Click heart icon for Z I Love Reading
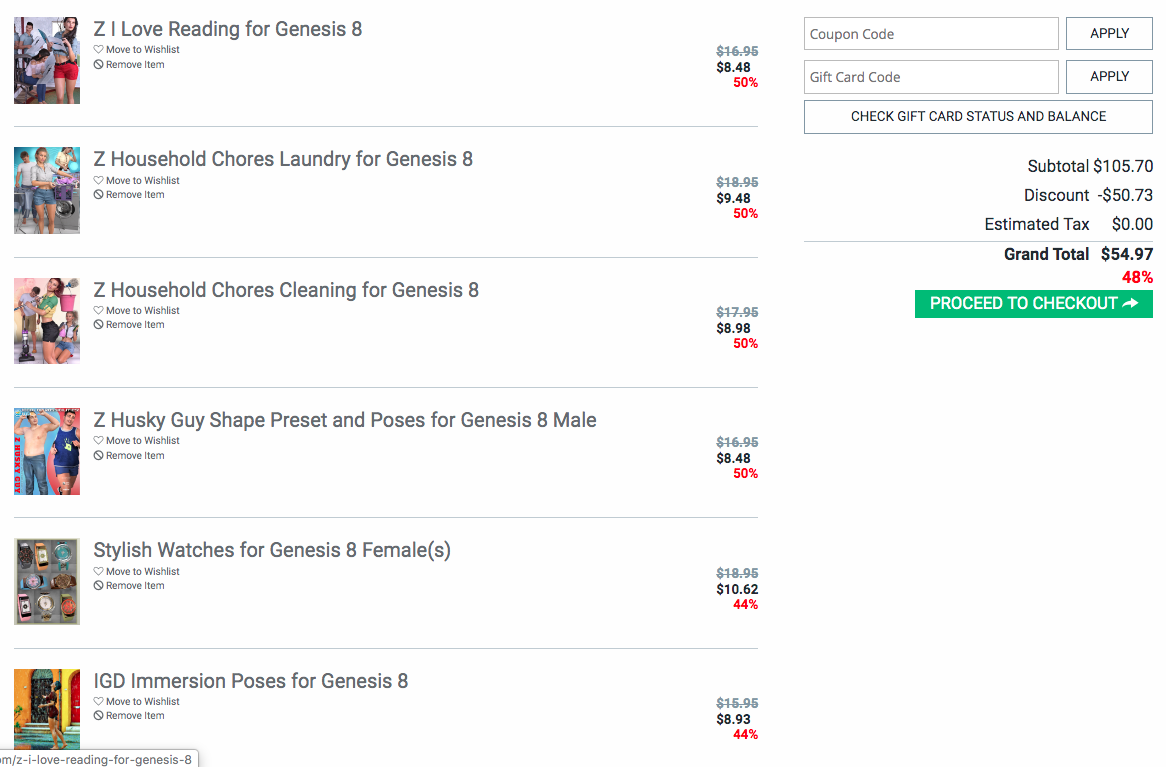This screenshot has height=767, width=1166. (x=99, y=50)
